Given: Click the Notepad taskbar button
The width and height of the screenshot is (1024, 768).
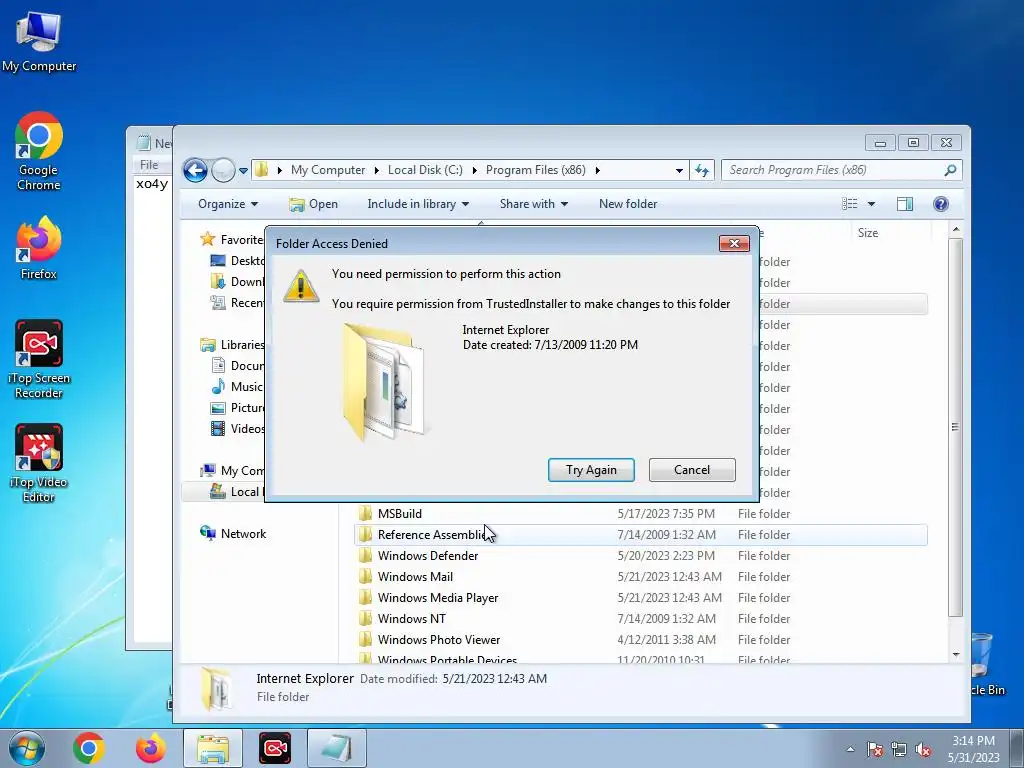Looking at the screenshot, I should pyautogui.click(x=337, y=748).
